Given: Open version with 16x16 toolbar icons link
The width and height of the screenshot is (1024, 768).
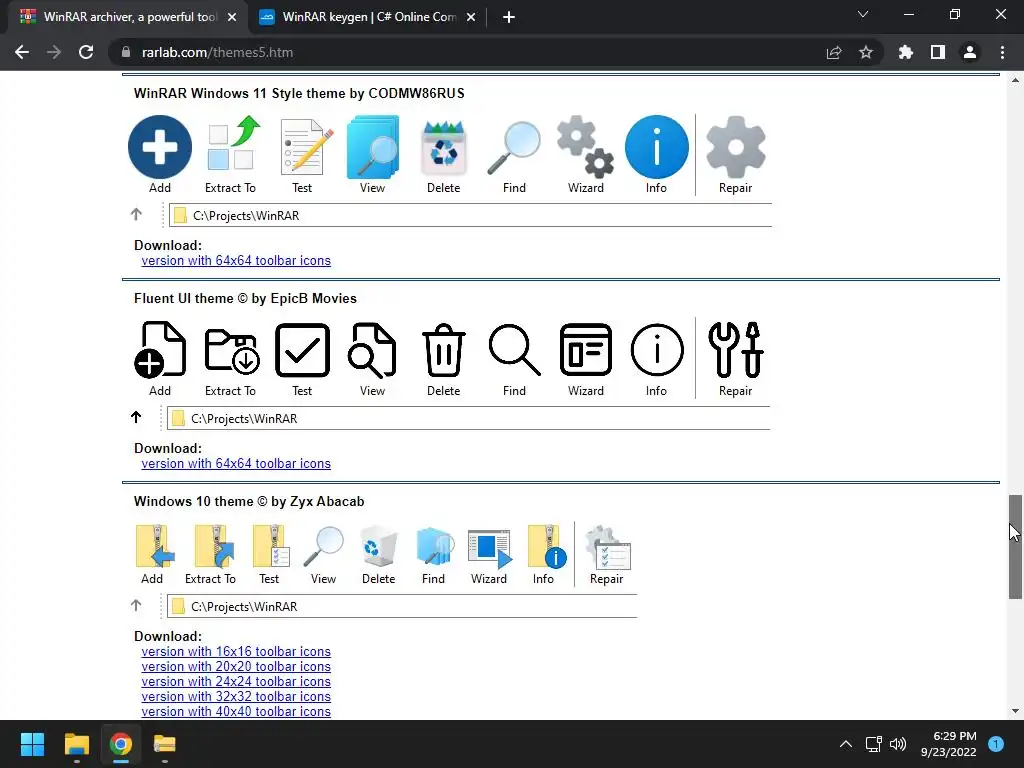Looking at the screenshot, I should click(x=236, y=652).
